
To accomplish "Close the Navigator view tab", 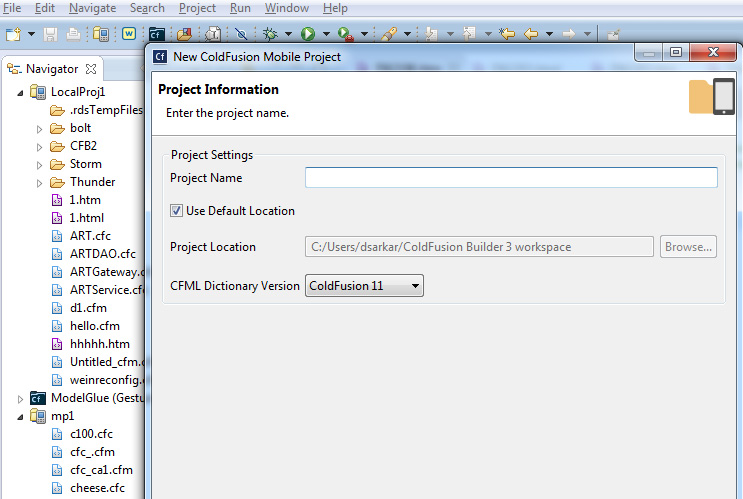I will [91, 69].
